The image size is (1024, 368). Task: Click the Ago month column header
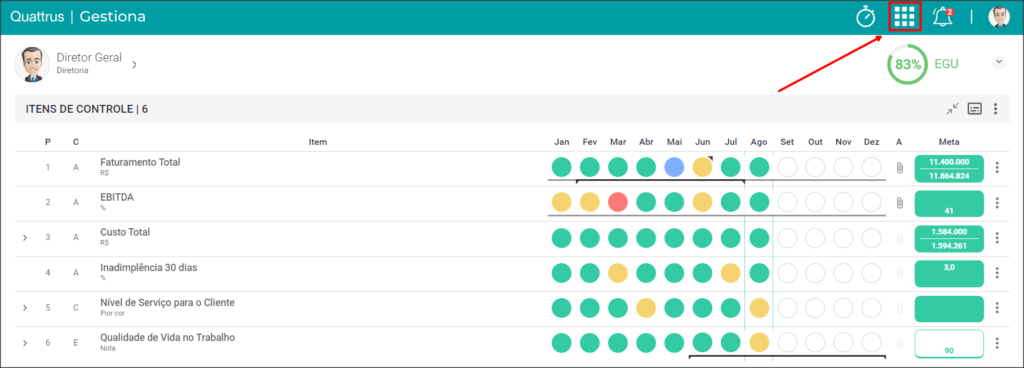pos(759,142)
